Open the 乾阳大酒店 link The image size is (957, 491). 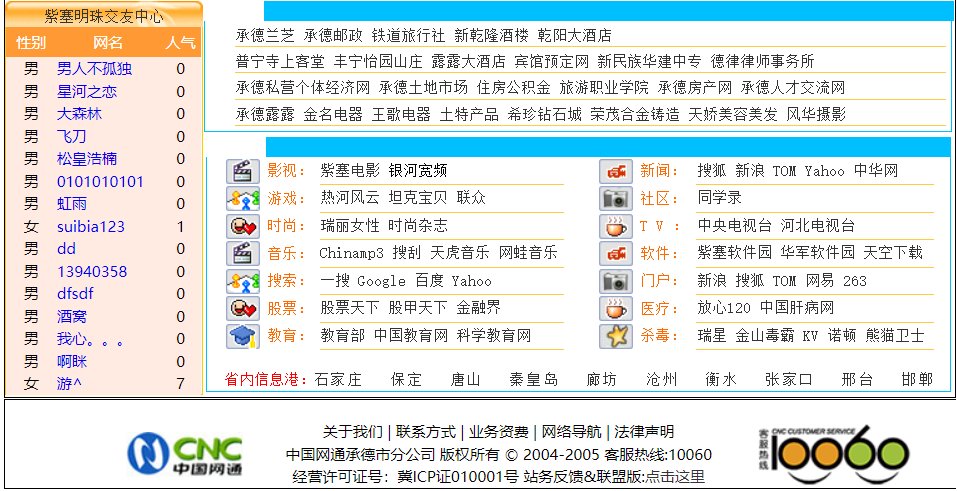pos(574,35)
